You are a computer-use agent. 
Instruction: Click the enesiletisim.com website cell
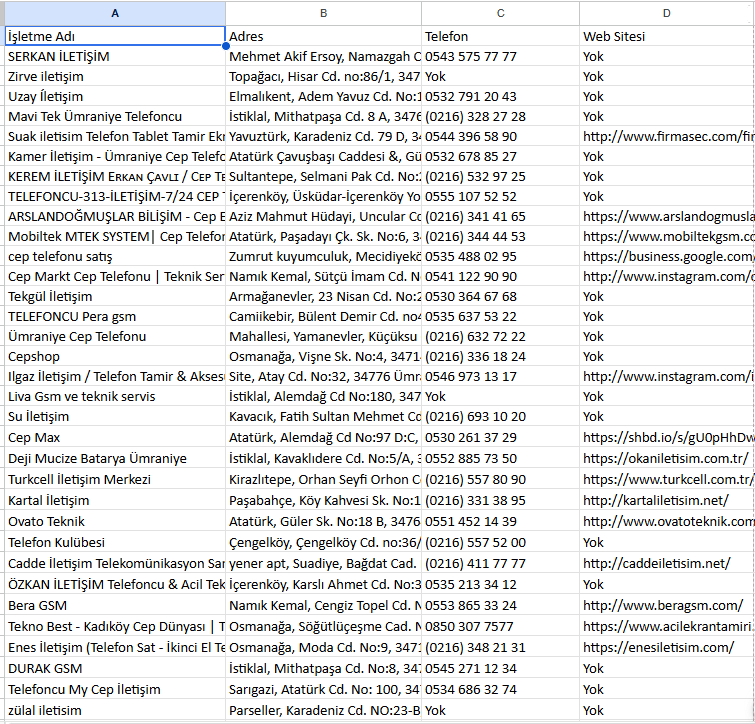click(667, 647)
